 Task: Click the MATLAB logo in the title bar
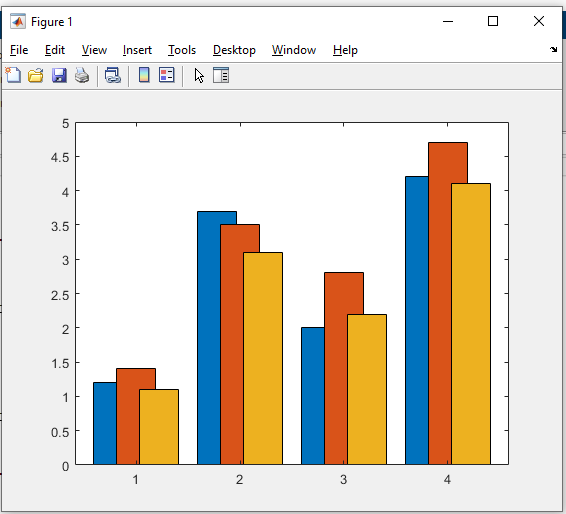coord(18,22)
